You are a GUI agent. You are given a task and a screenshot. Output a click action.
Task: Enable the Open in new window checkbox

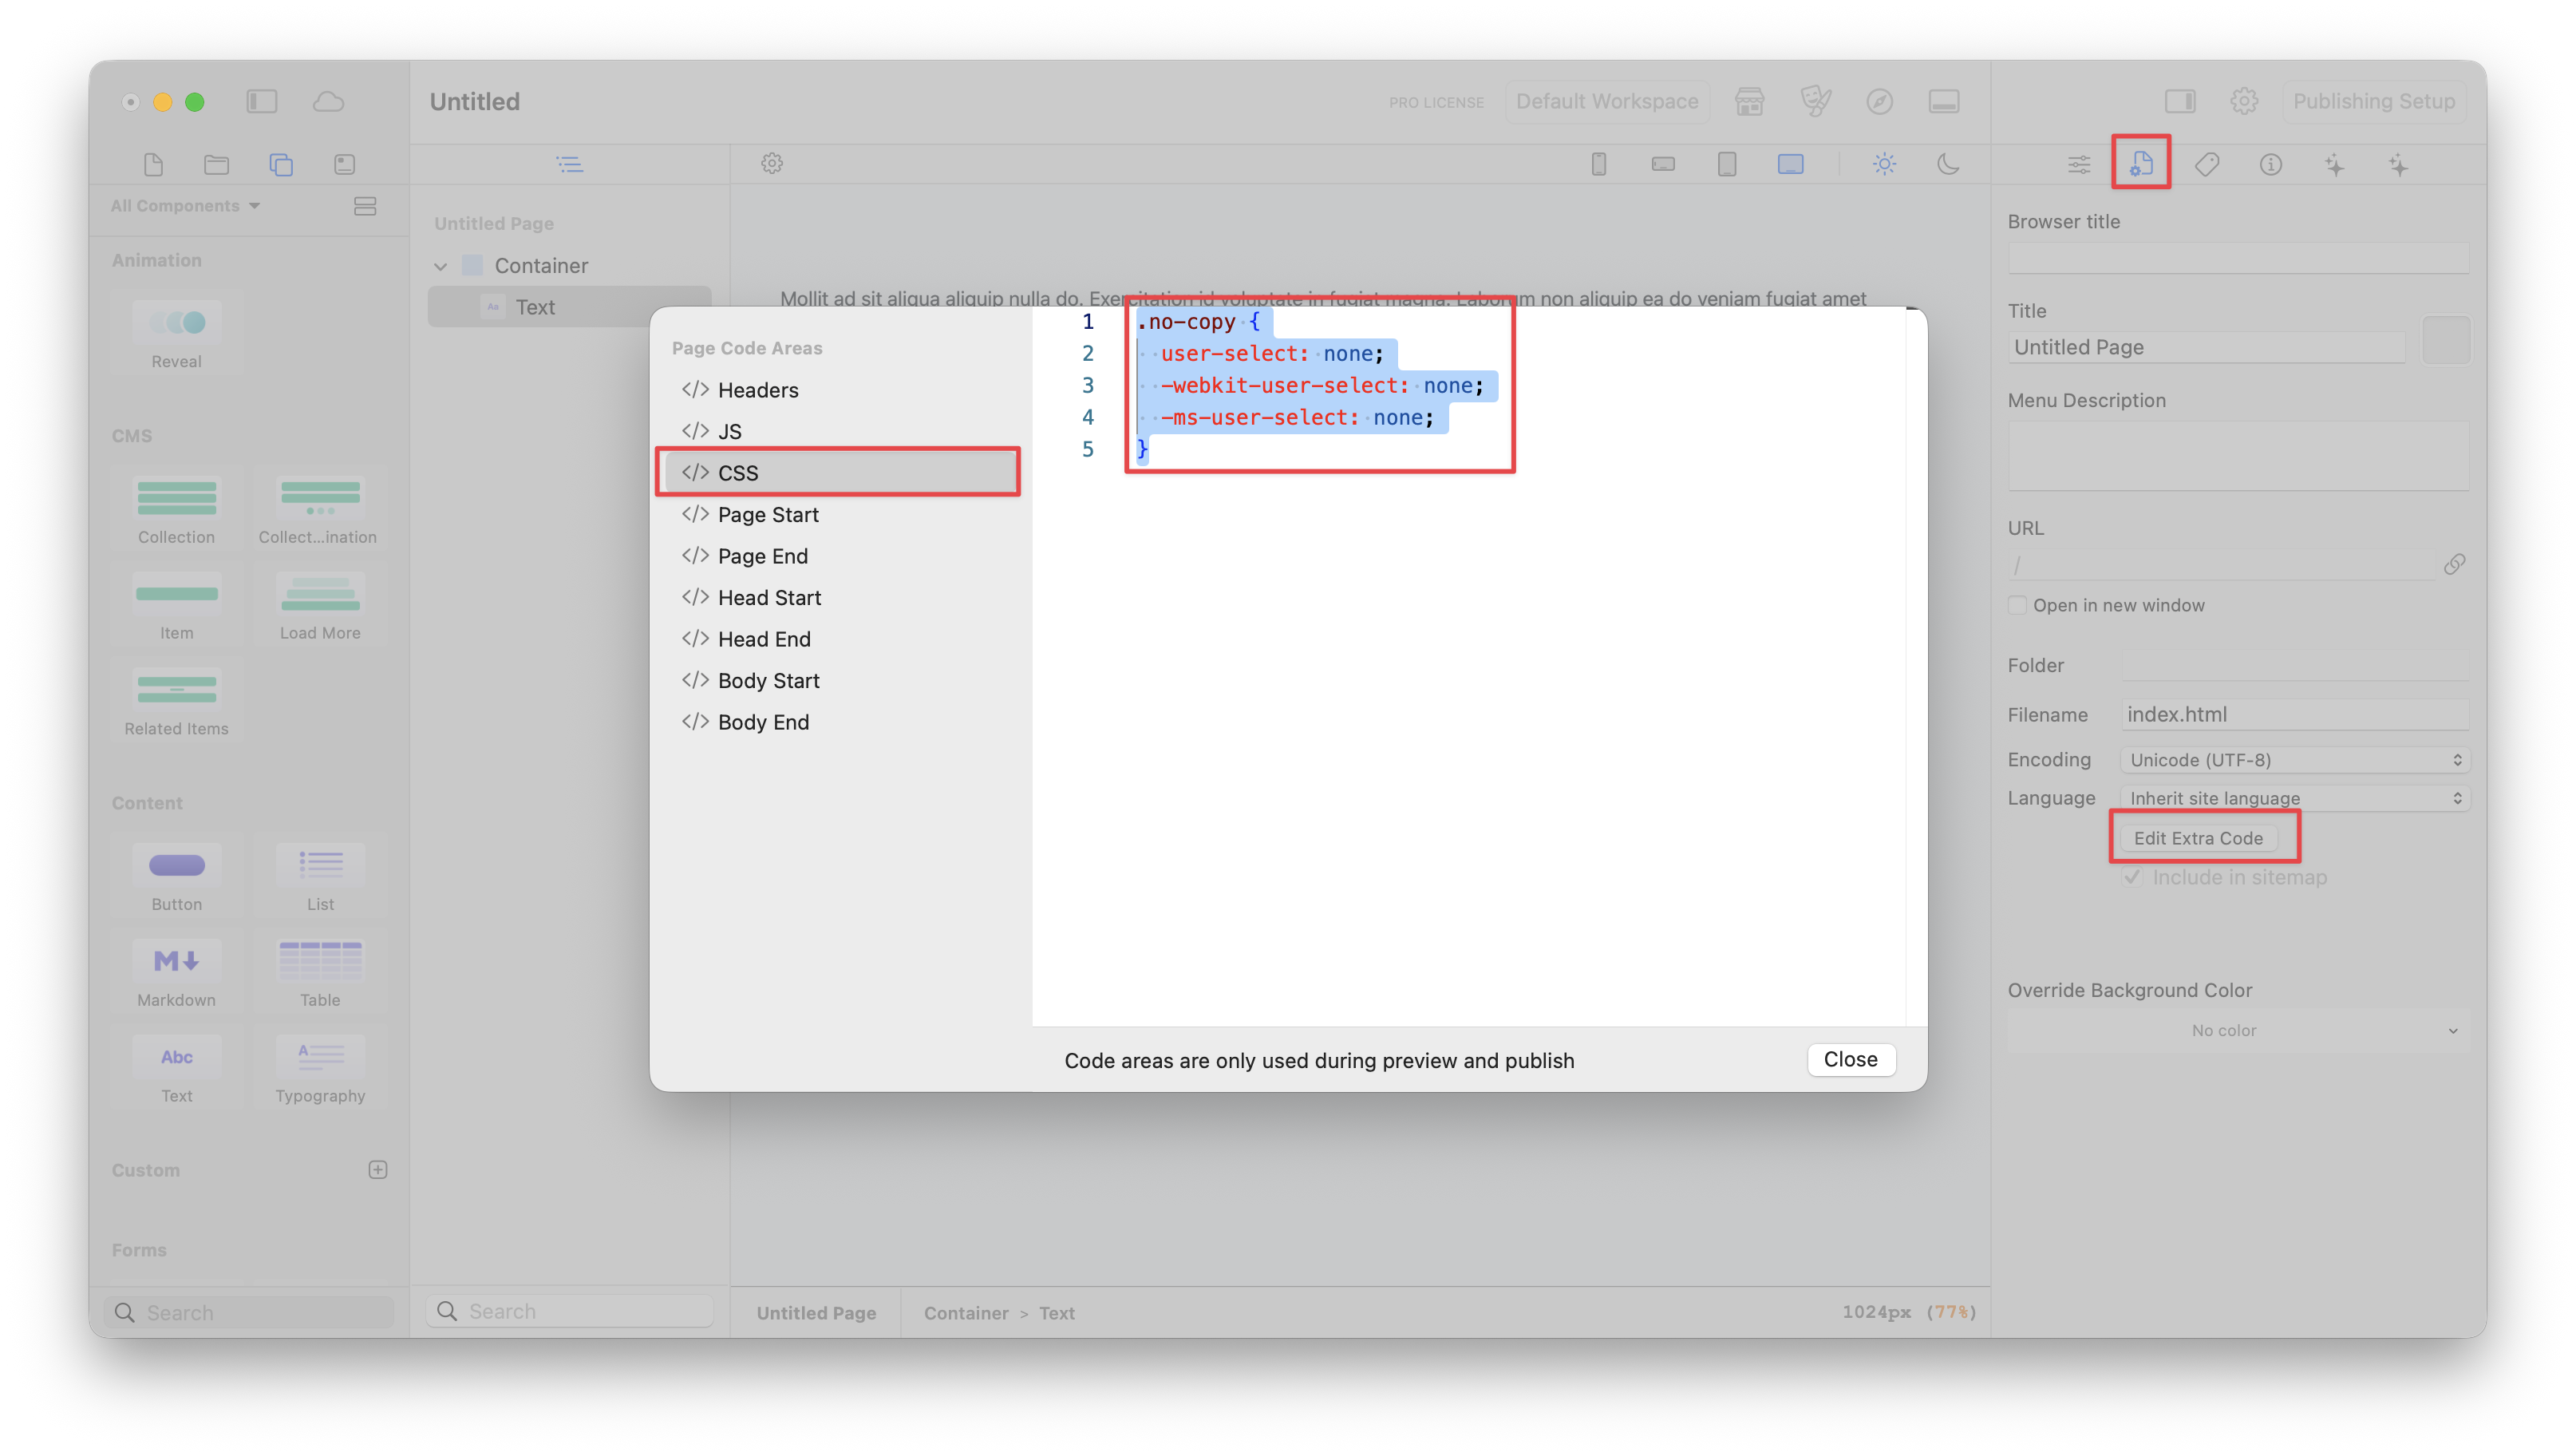(2018, 605)
